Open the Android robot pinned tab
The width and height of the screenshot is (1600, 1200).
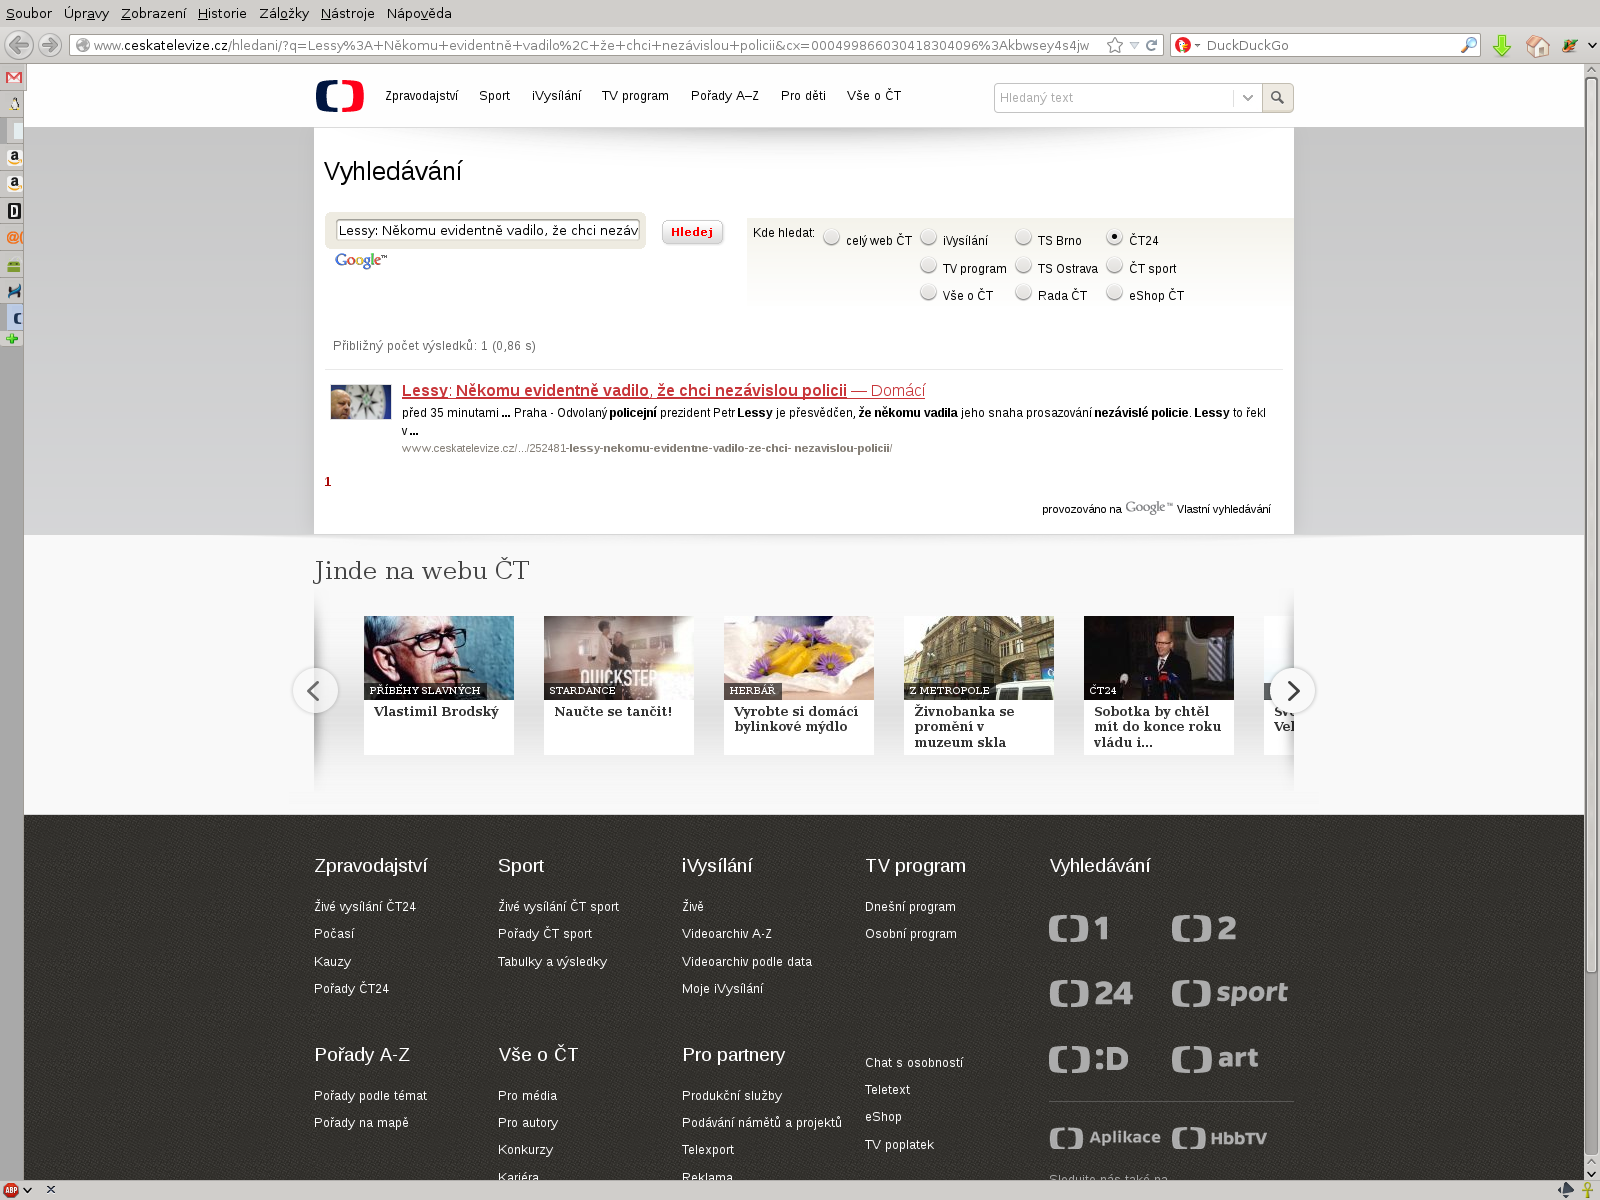(14, 265)
